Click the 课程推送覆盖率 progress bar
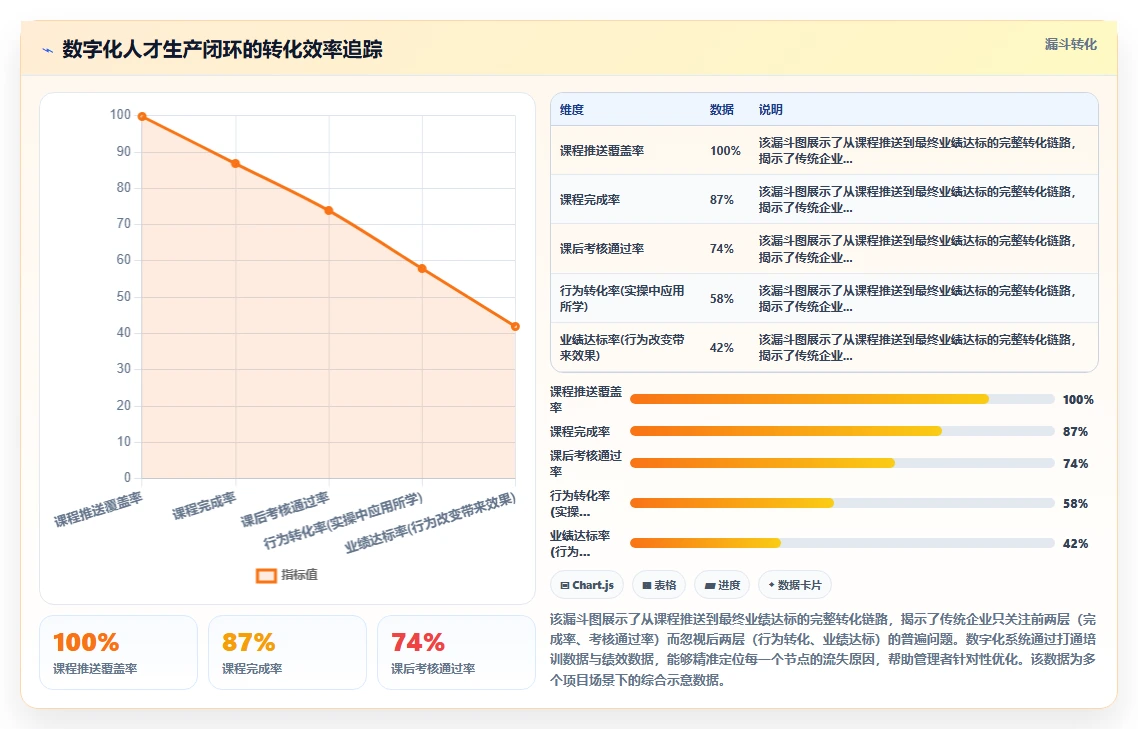This screenshot has width=1138, height=729. tap(842, 399)
